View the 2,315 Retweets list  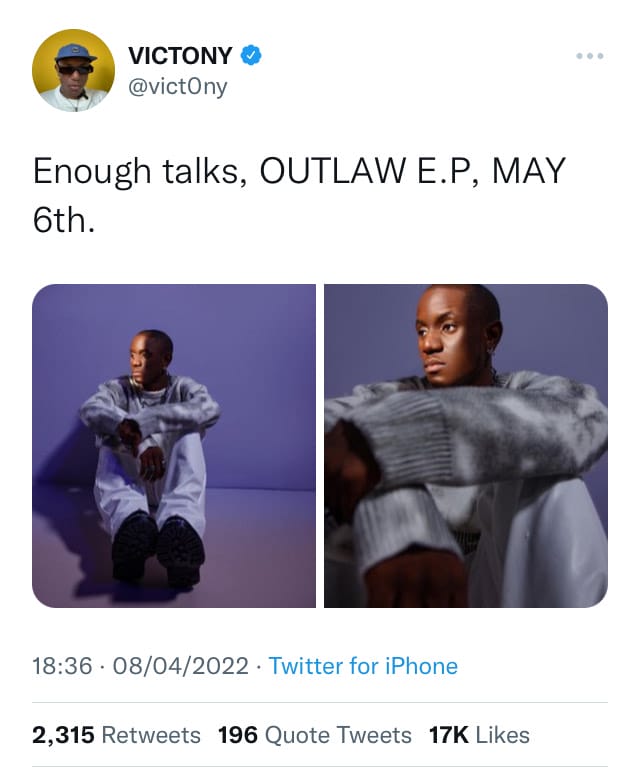[x=116, y=735]
